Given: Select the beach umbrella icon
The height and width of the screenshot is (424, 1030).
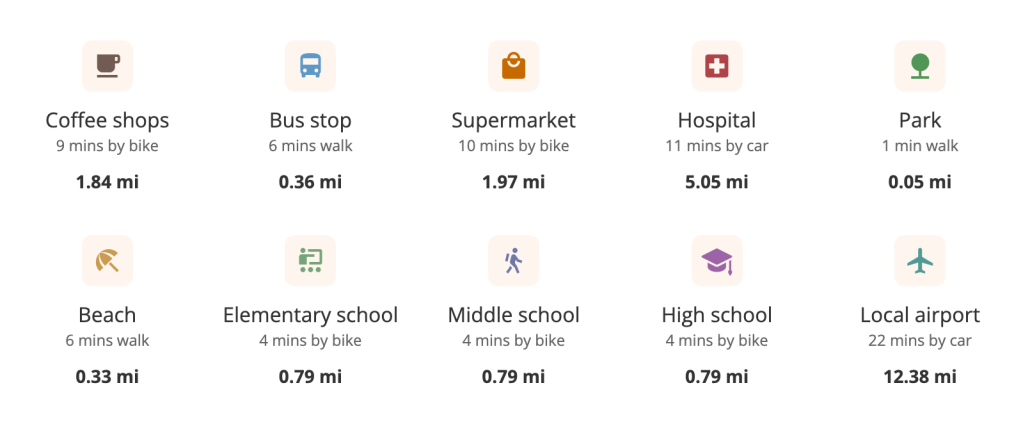Looking at the screenshot, I should 107,261.
